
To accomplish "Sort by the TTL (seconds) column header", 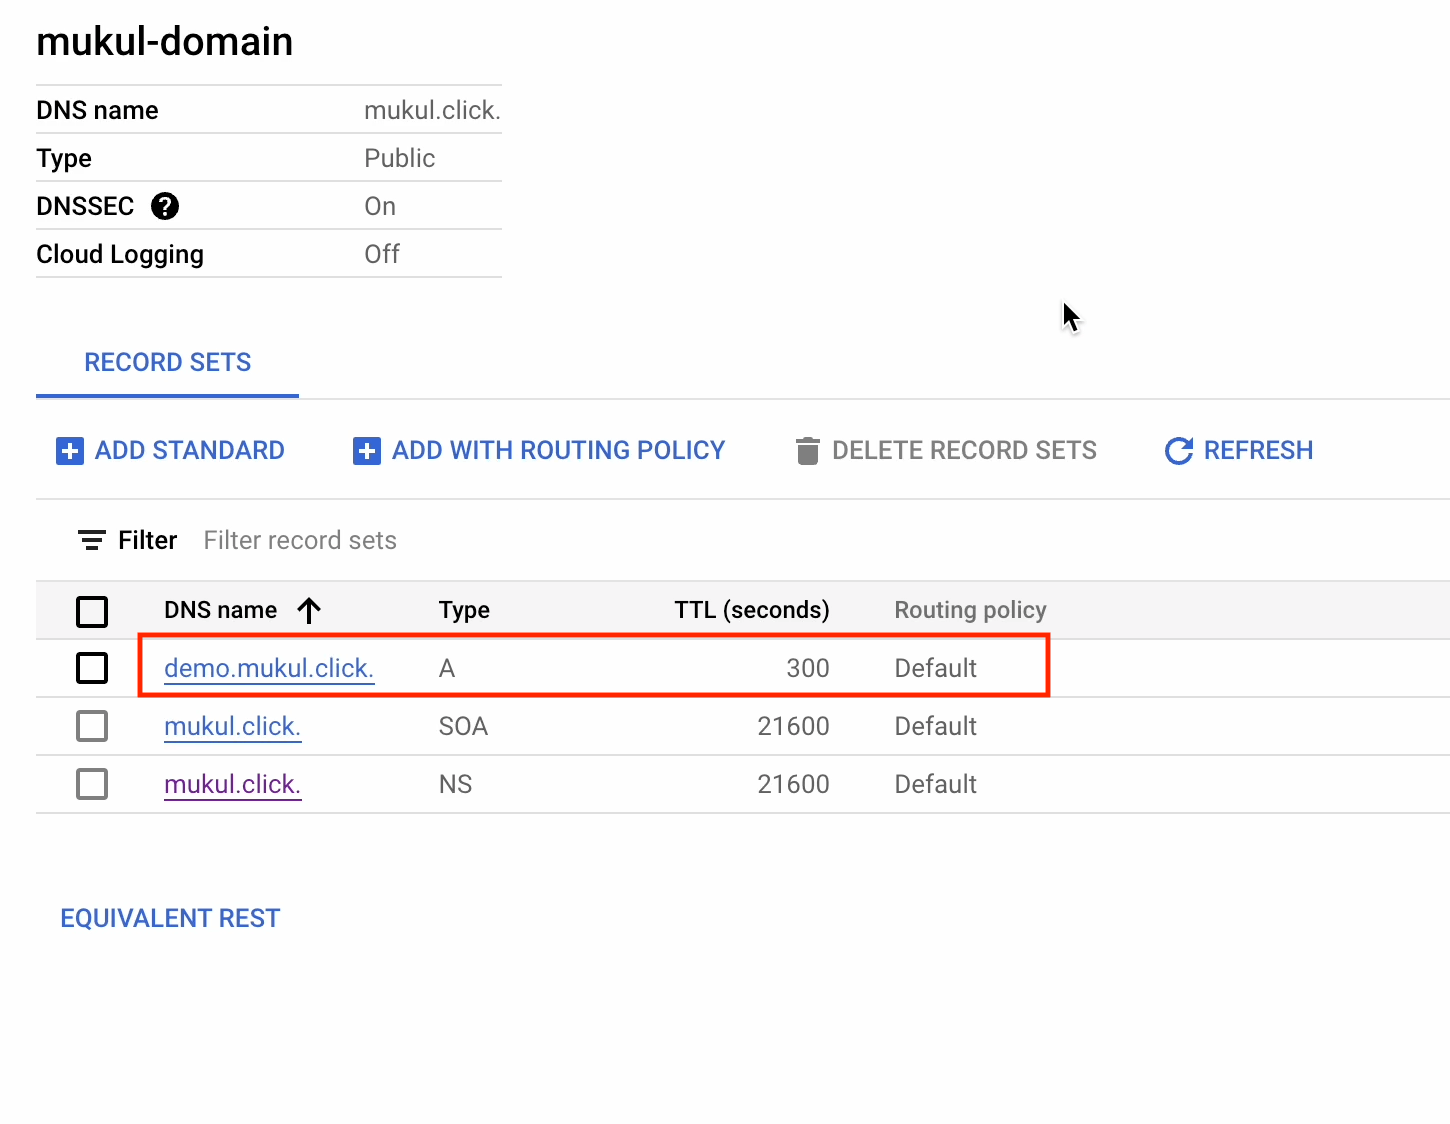I will pos(751,610).
